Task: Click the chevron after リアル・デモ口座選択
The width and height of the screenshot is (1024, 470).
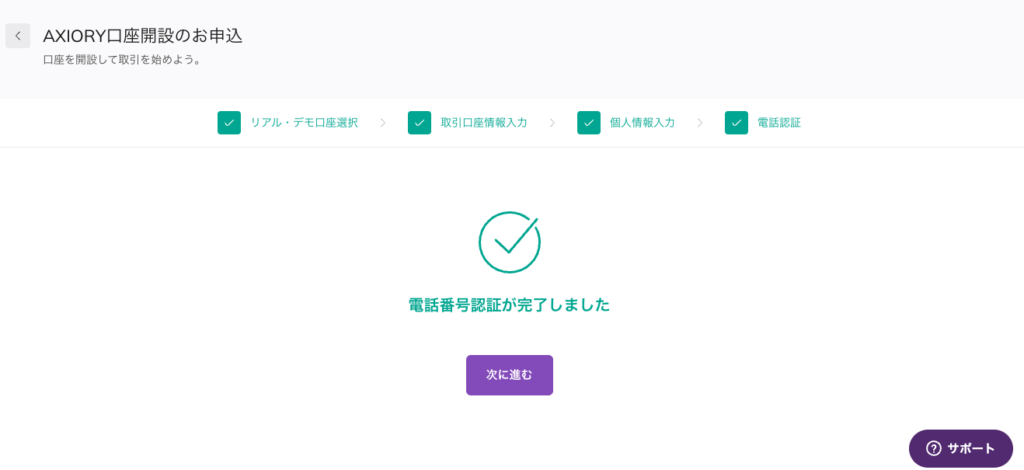Action: 383,123
